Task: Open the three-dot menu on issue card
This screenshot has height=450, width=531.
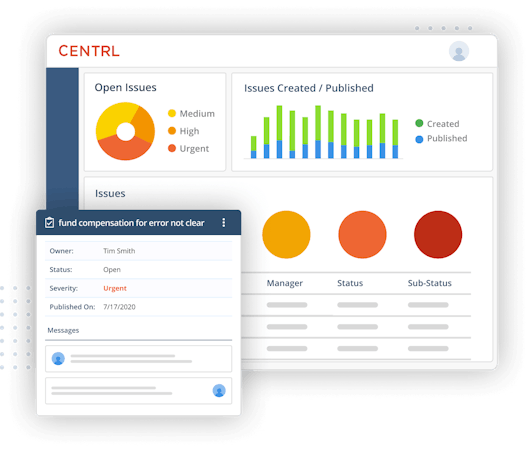Action: click(x=224, y=222)
